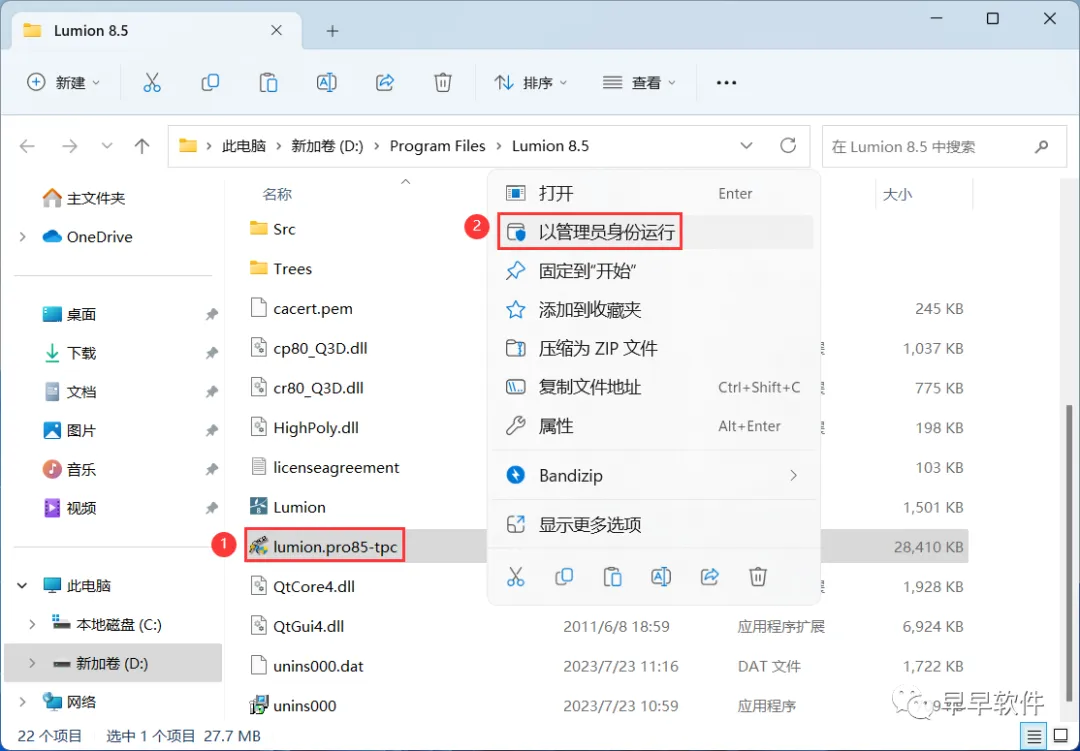Choose 固定到"开始" in the context menu
This screenshot has width=1080, height=751.
(654, 271)
